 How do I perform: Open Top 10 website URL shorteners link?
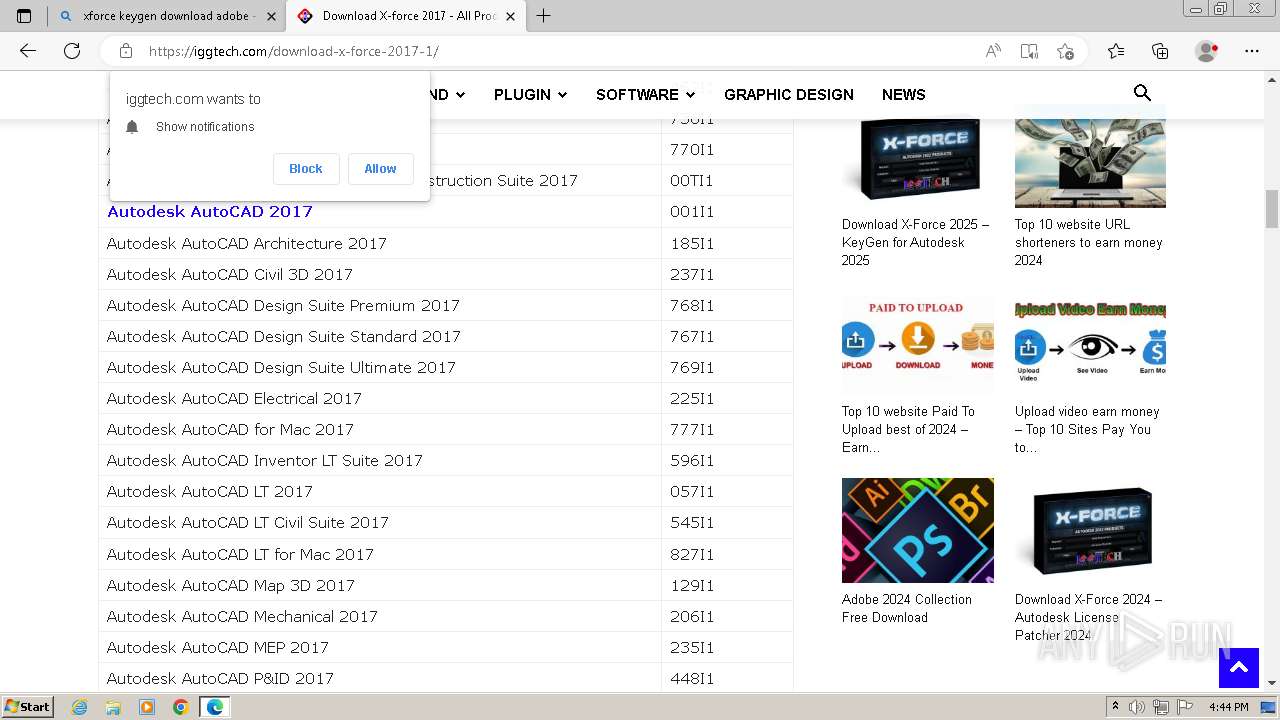[x=1089, y=242]
